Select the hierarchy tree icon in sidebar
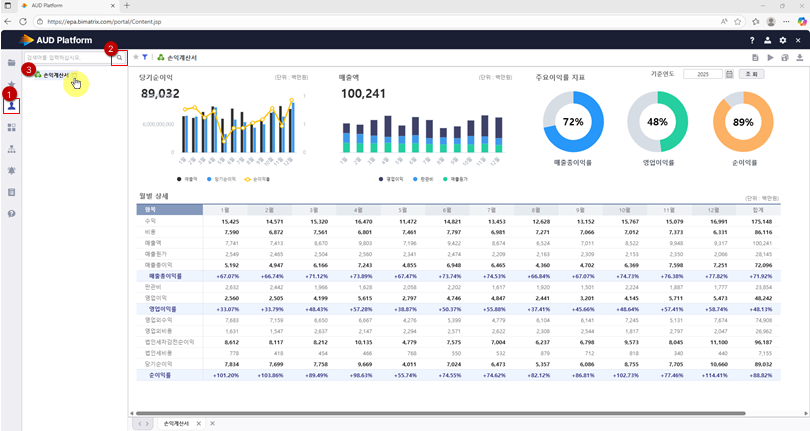 [x=12, y=149]
